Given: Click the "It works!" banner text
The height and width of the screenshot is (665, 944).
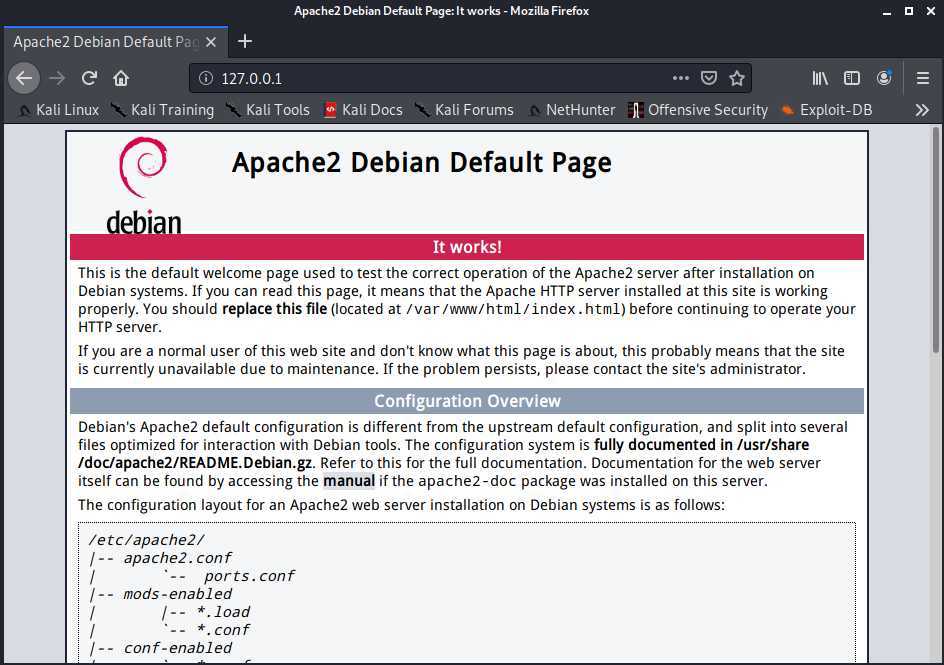Looking at the screenshot, I should [x=467, y=247].
